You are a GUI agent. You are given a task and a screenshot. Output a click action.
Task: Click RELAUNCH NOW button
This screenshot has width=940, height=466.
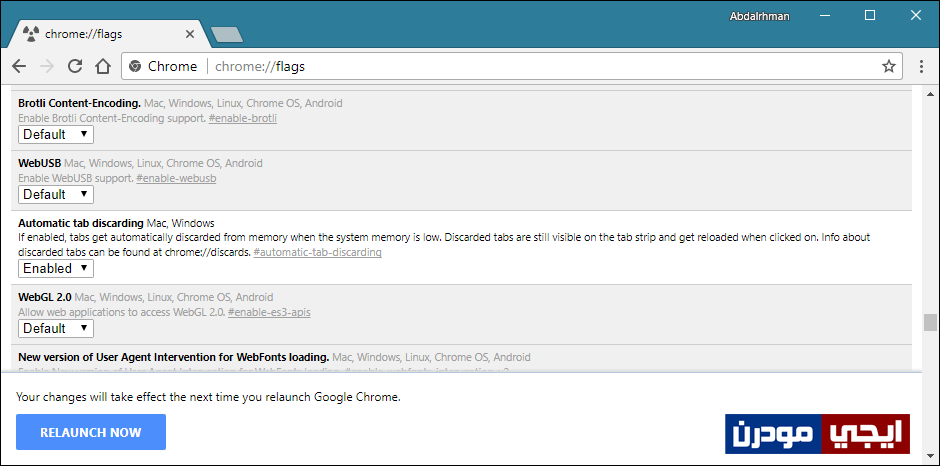[91, 432]
